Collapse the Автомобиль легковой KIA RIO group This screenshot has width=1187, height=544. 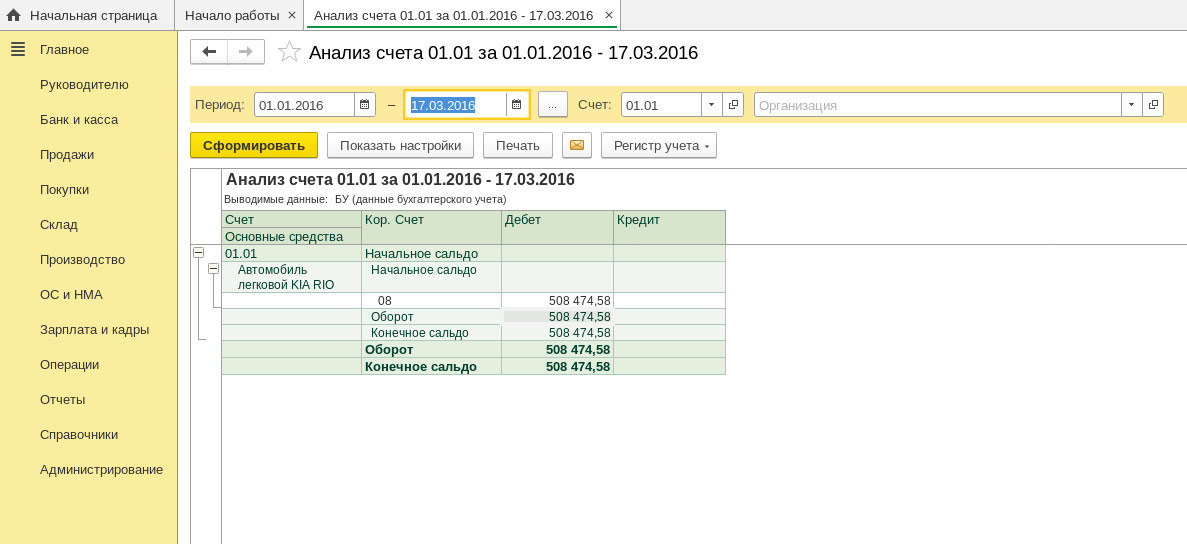[213, 269]
